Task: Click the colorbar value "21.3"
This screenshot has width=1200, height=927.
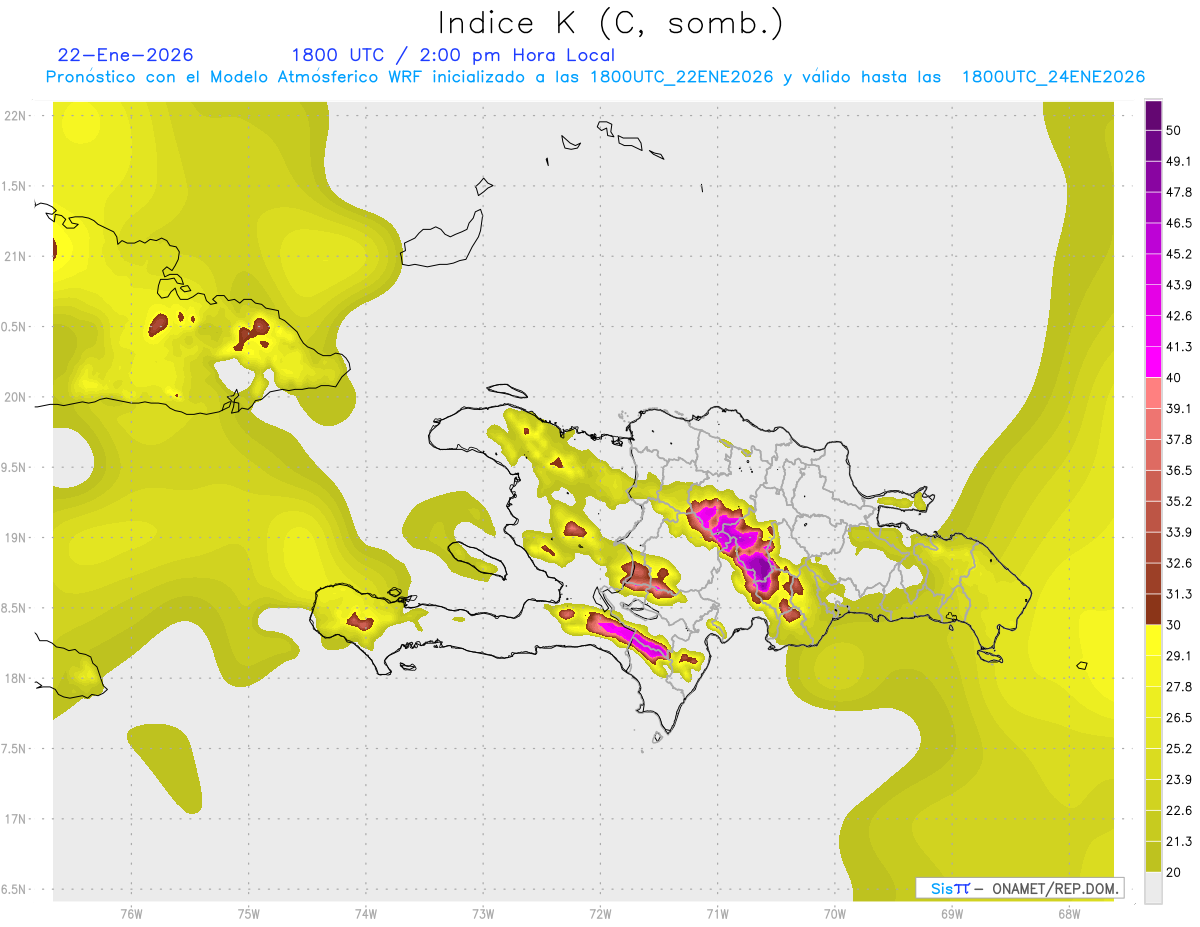Action: click(1179, 842)
